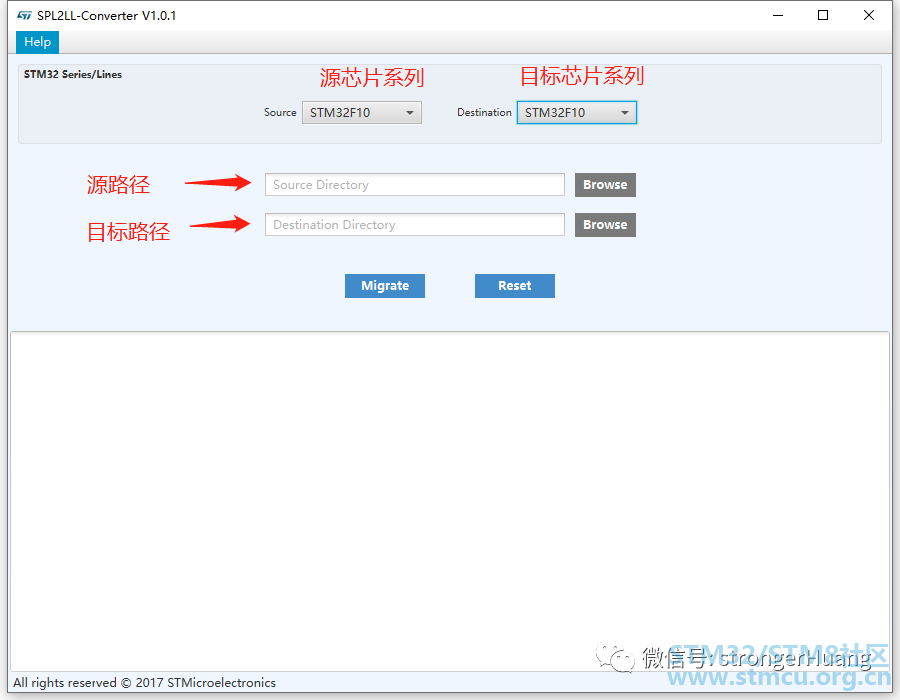The image size is (900, 700).
Task: Click the red arrow pointing at Destination Directory
Action: click(x=220, y=224)
